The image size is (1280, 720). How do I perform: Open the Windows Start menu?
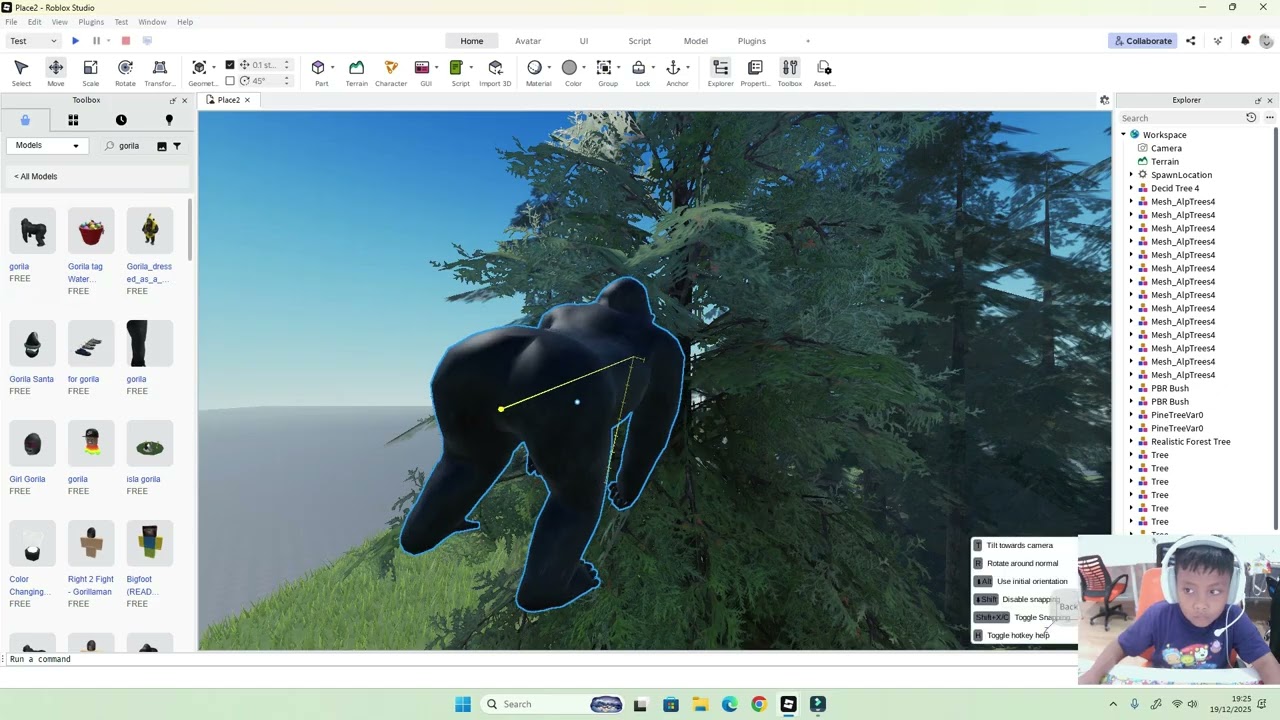click(463, 704)
